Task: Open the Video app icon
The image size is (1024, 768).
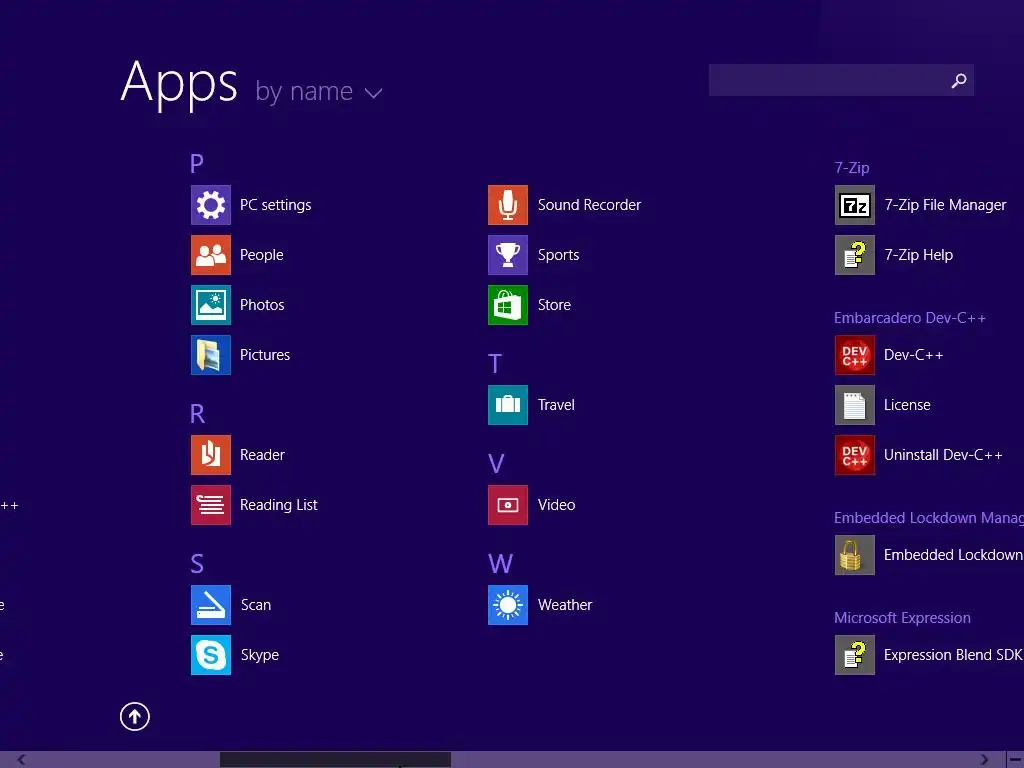Action: pos(507,505)
